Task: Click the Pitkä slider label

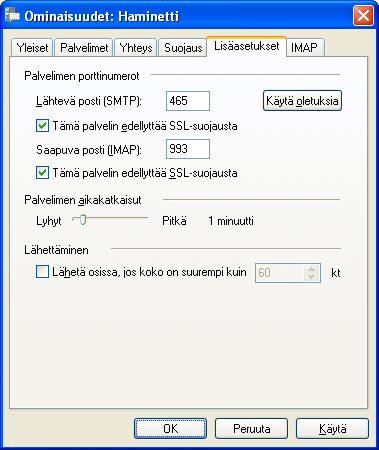Action: click(x=174, y=221)
